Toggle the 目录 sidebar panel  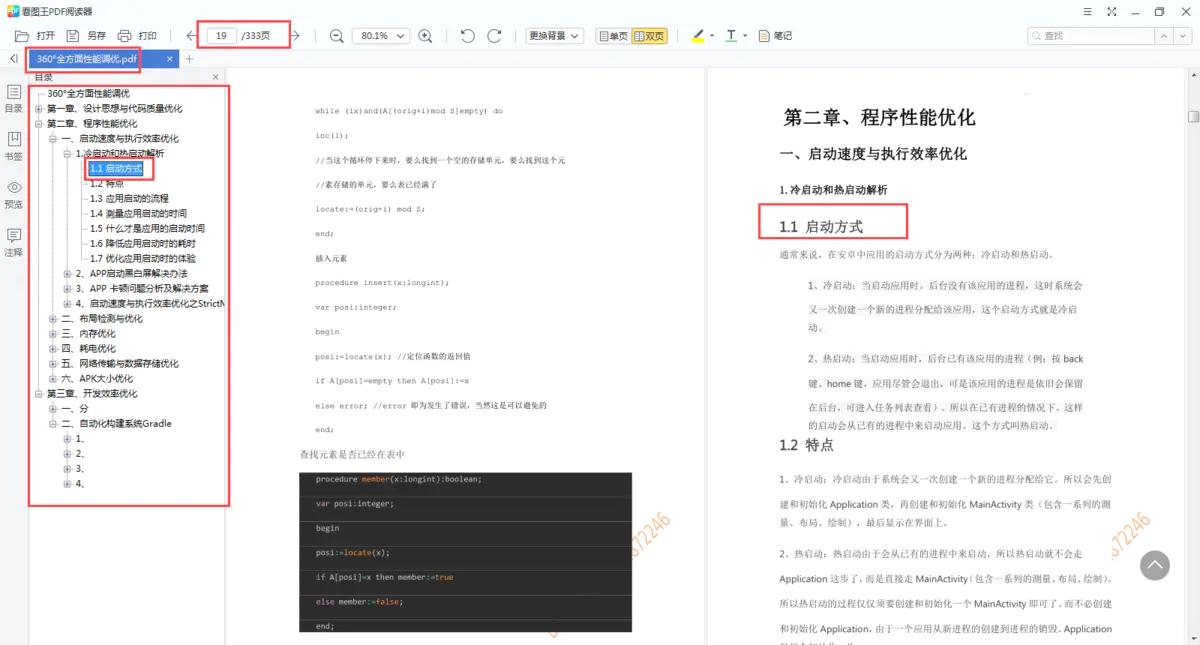(14, 100)
